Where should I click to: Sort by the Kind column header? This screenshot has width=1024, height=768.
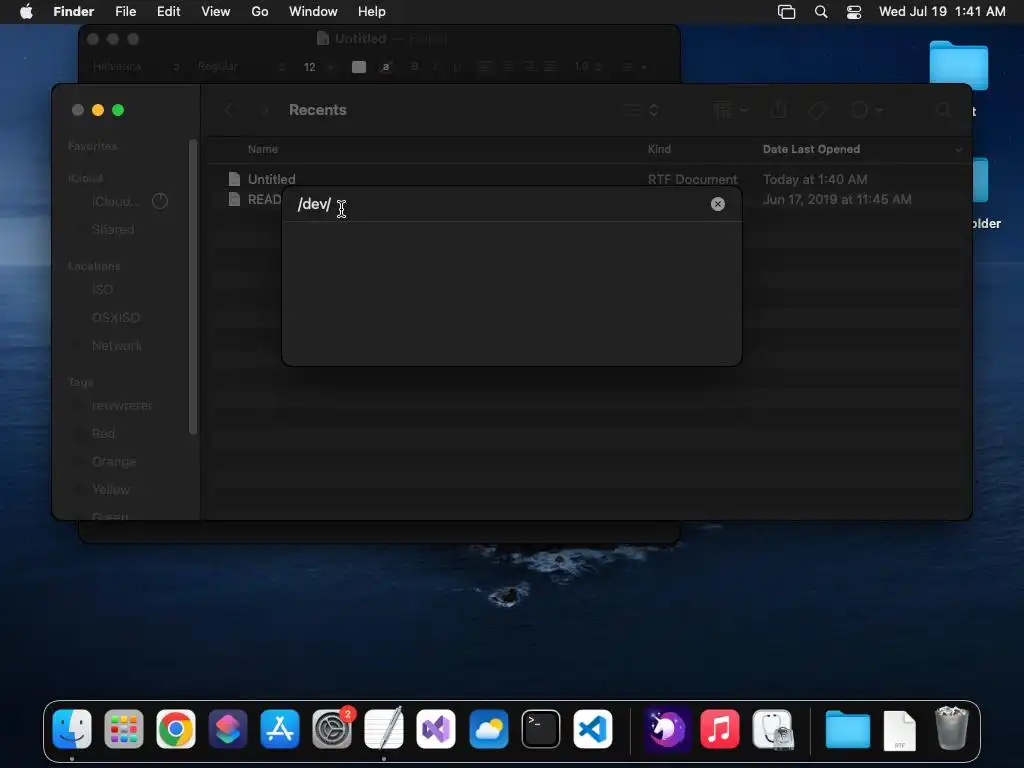[x=659, y=149]
